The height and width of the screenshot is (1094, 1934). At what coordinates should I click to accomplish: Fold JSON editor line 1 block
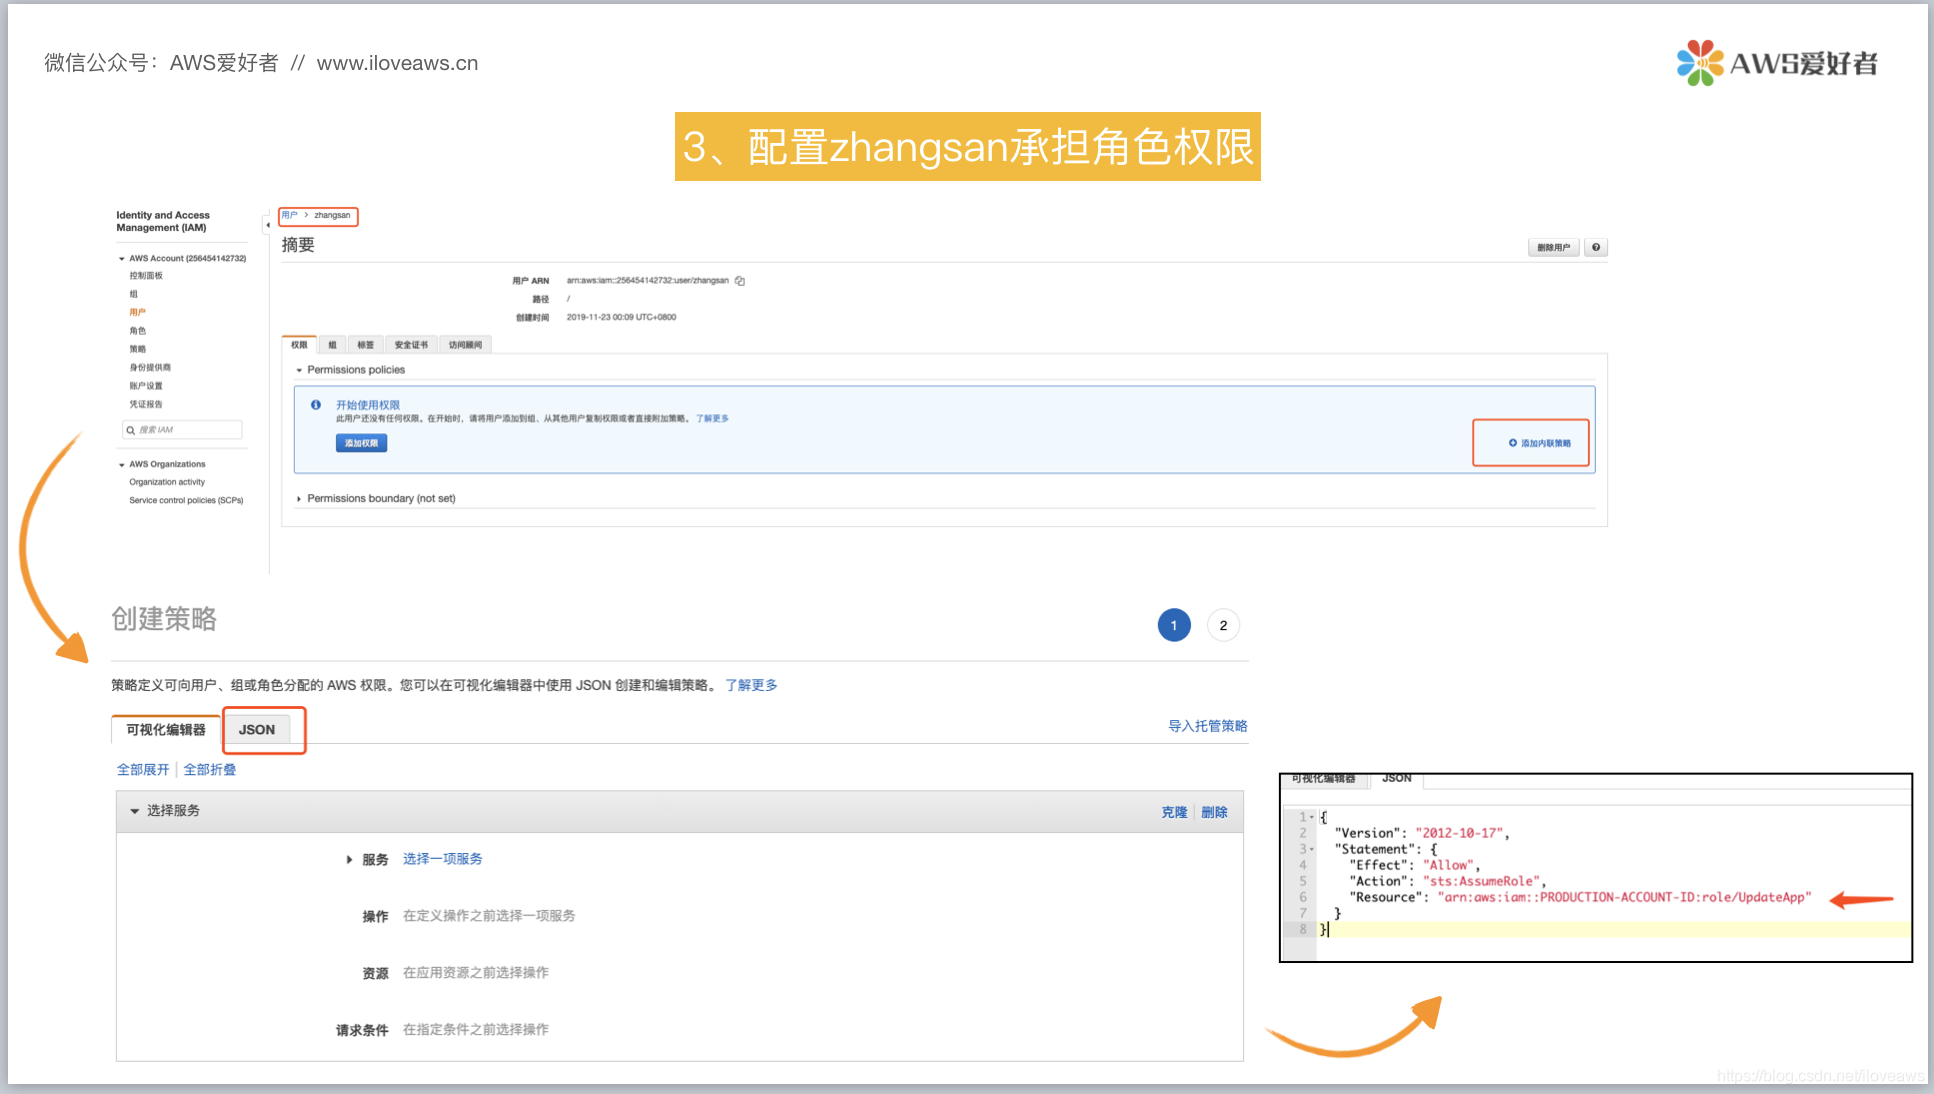point(1312,817)
